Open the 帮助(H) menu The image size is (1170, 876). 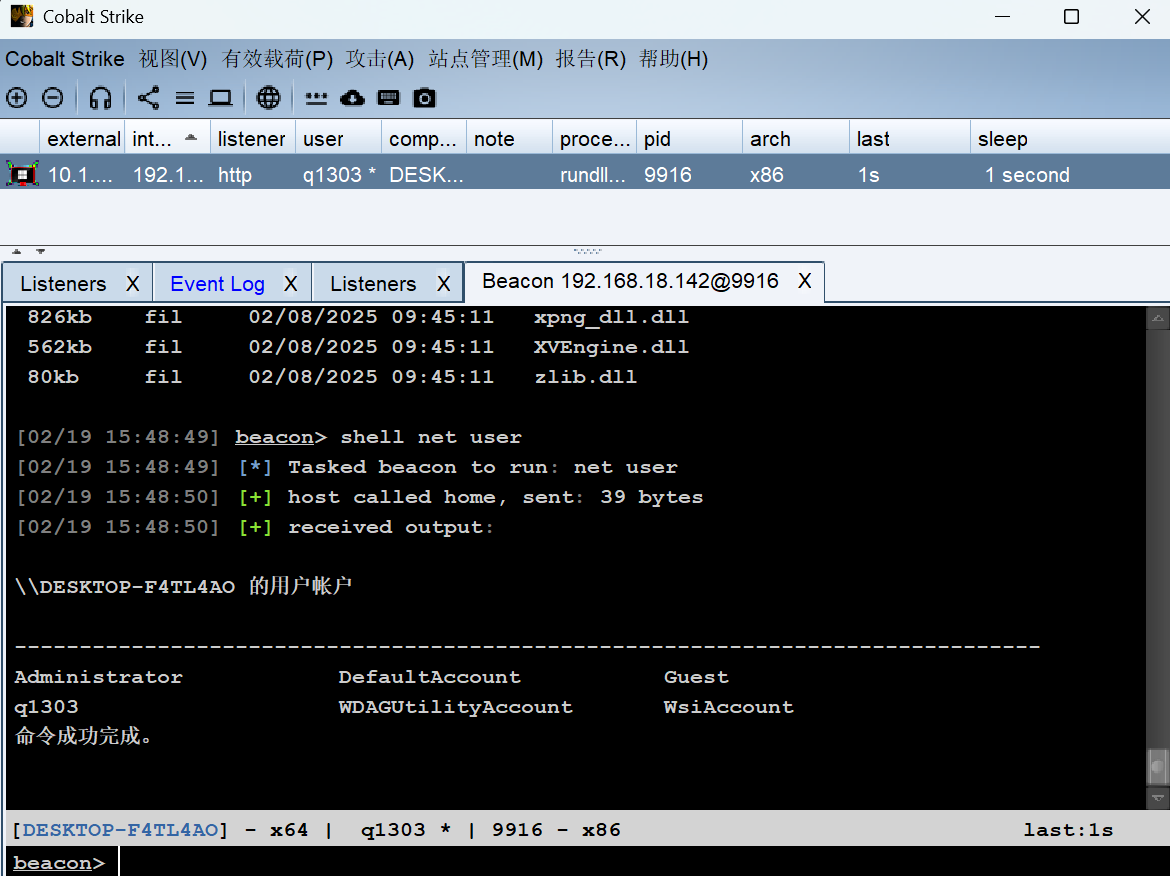click(x=674, y=59)
